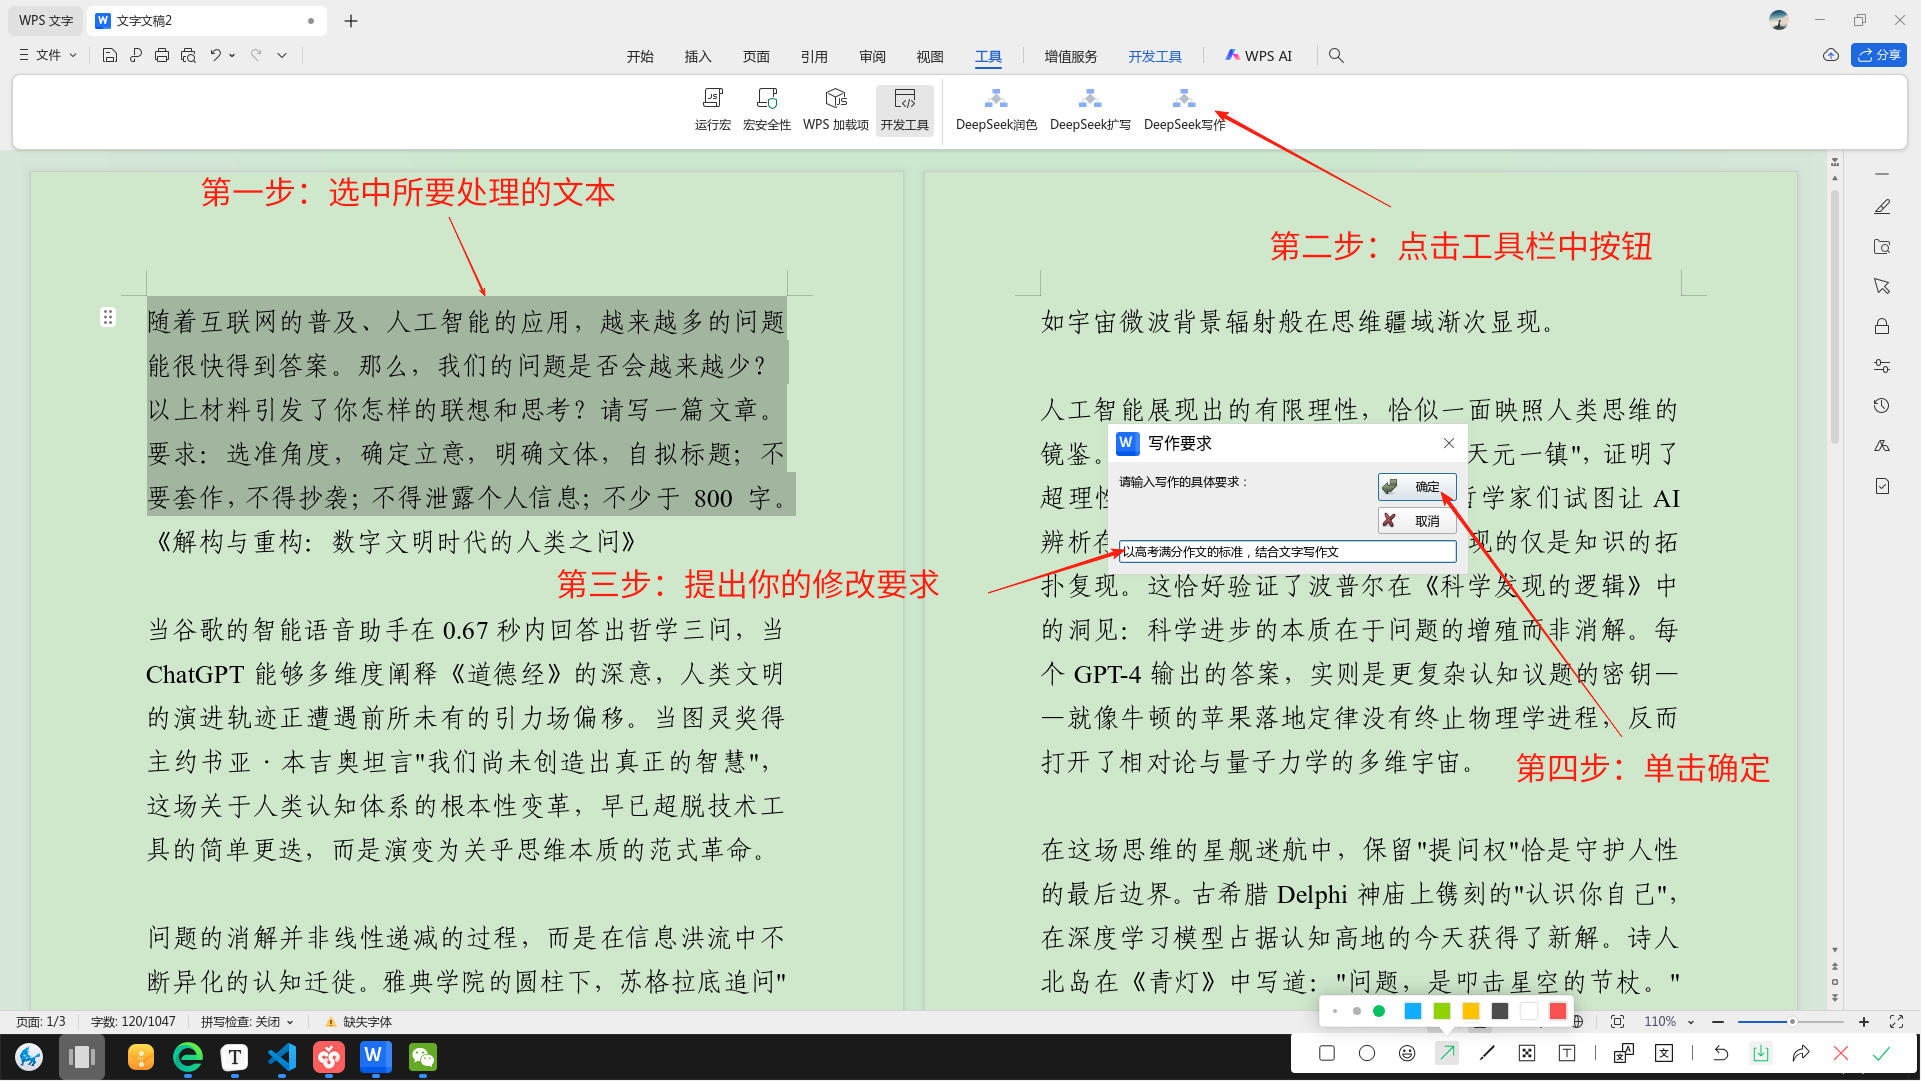Click the print preview icon

188,56
